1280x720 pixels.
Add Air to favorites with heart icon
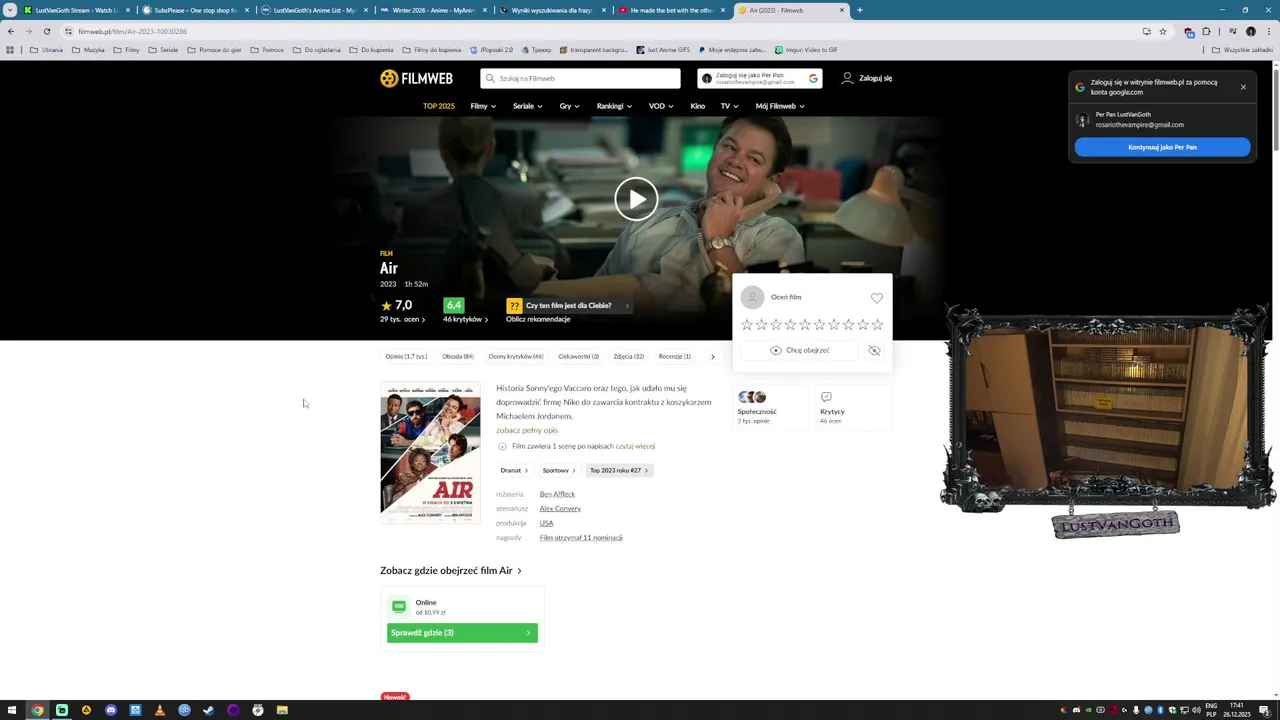877,298
